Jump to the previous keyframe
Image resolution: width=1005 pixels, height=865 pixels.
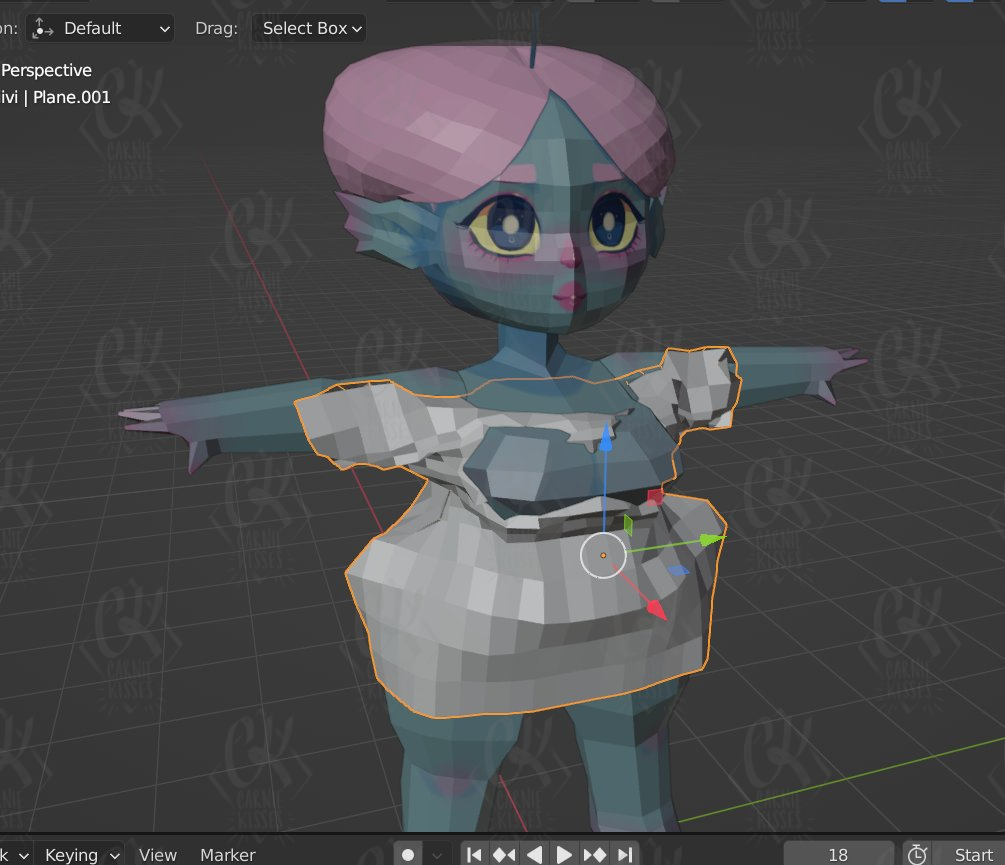coord(504,854)
